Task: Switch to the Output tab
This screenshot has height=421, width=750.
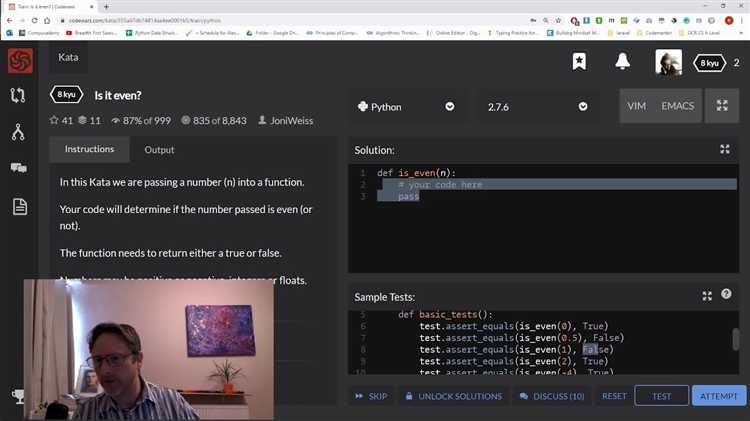Action: pyautogui.click(x=159, y=150)
